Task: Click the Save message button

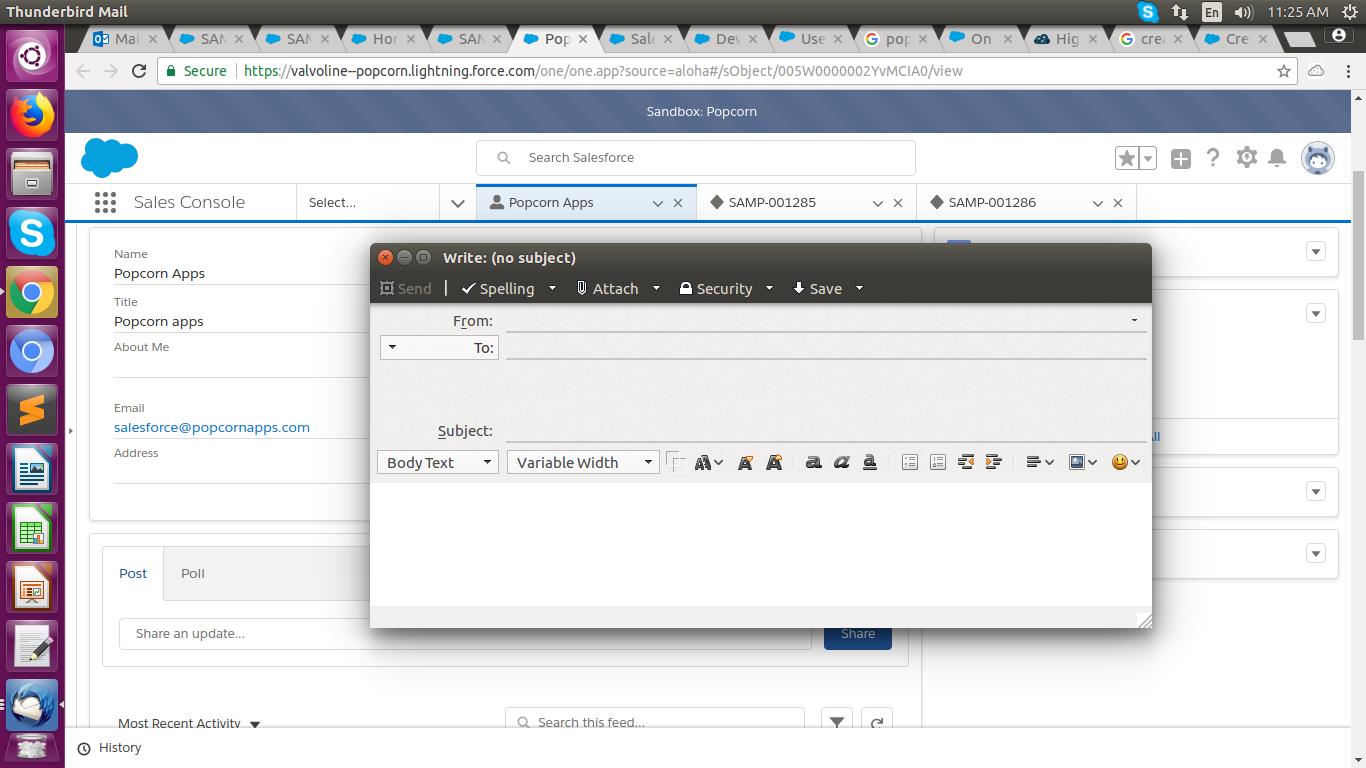Action: click(x=817, y=288)
